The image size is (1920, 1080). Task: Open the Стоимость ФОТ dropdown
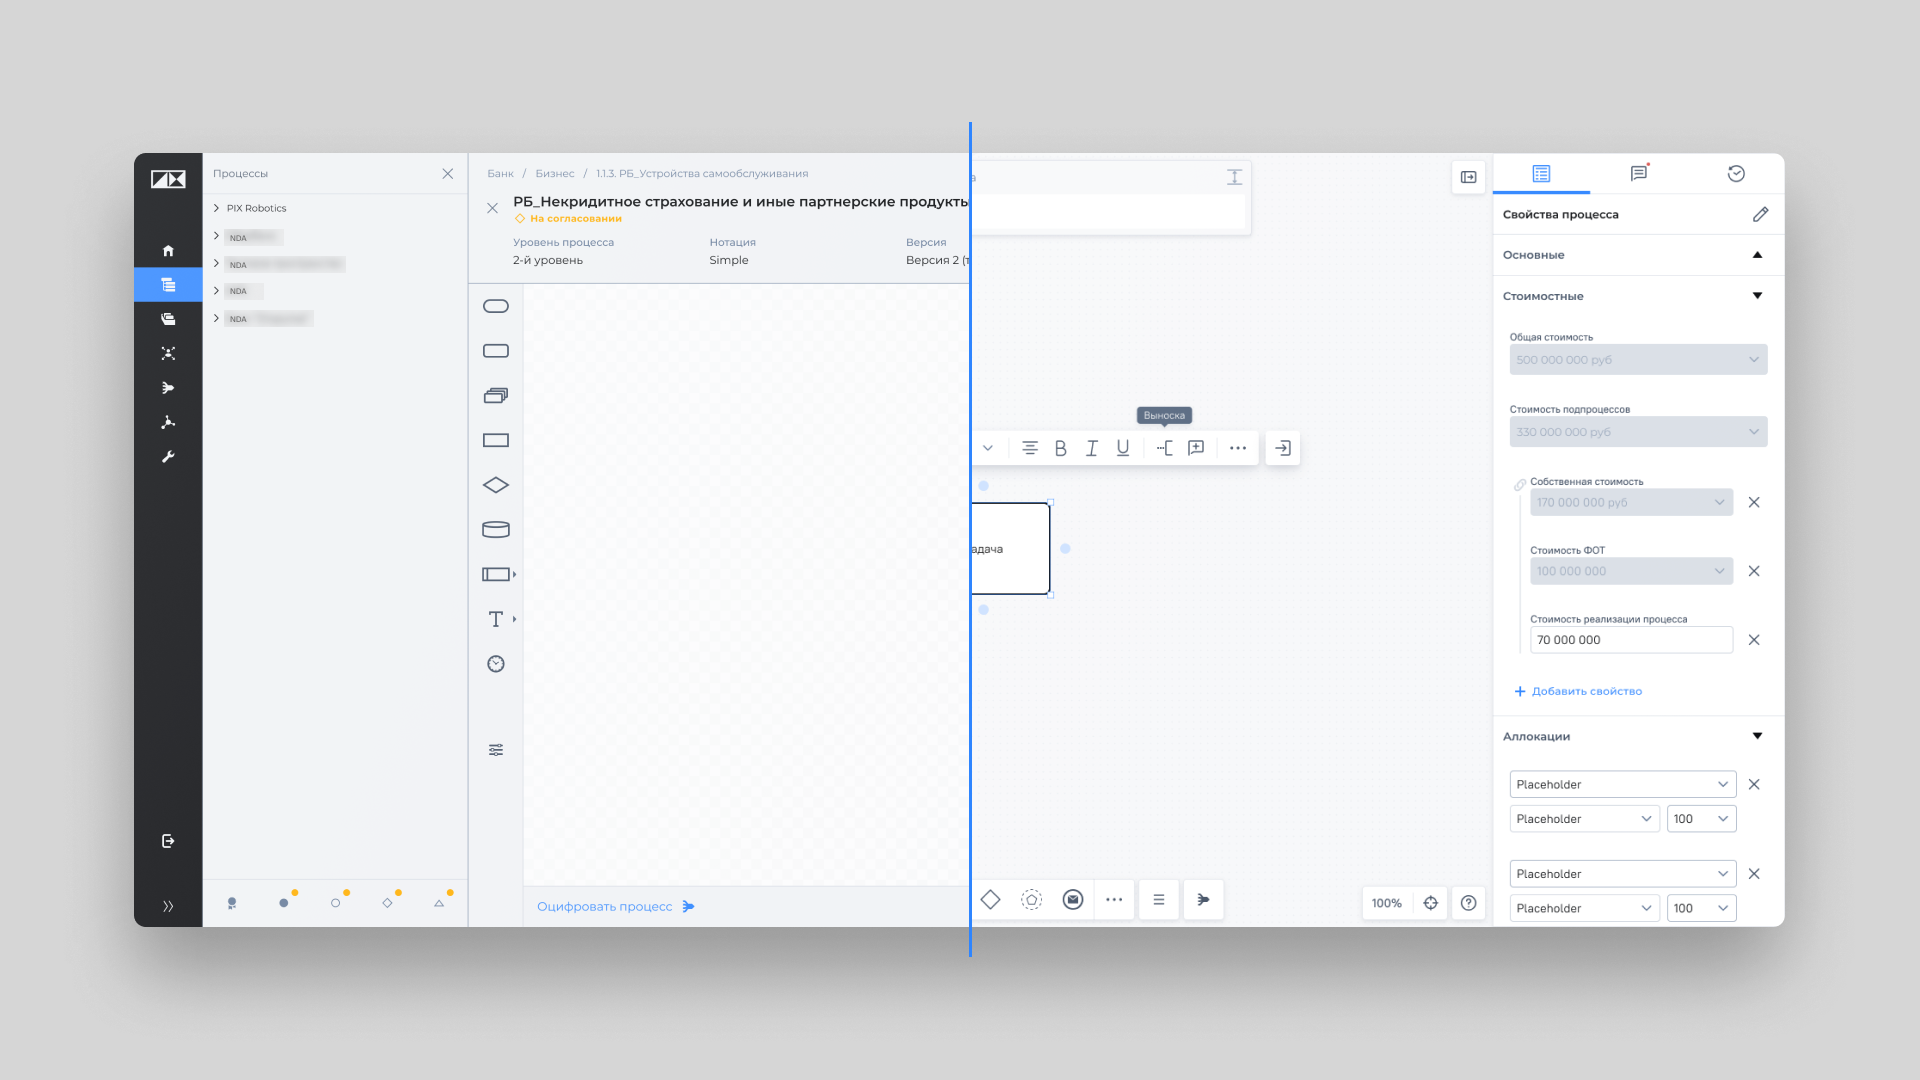pos(1632,571)
